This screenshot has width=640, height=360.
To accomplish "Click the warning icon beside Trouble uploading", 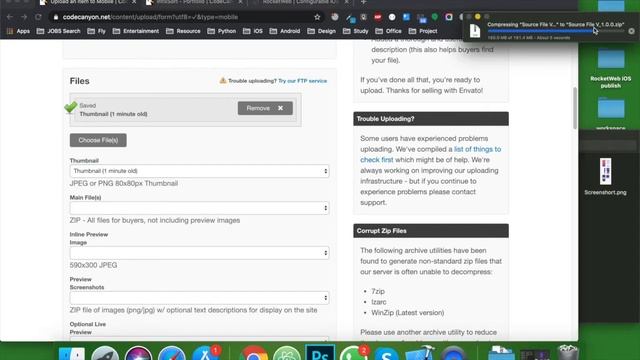I will 223,80.
